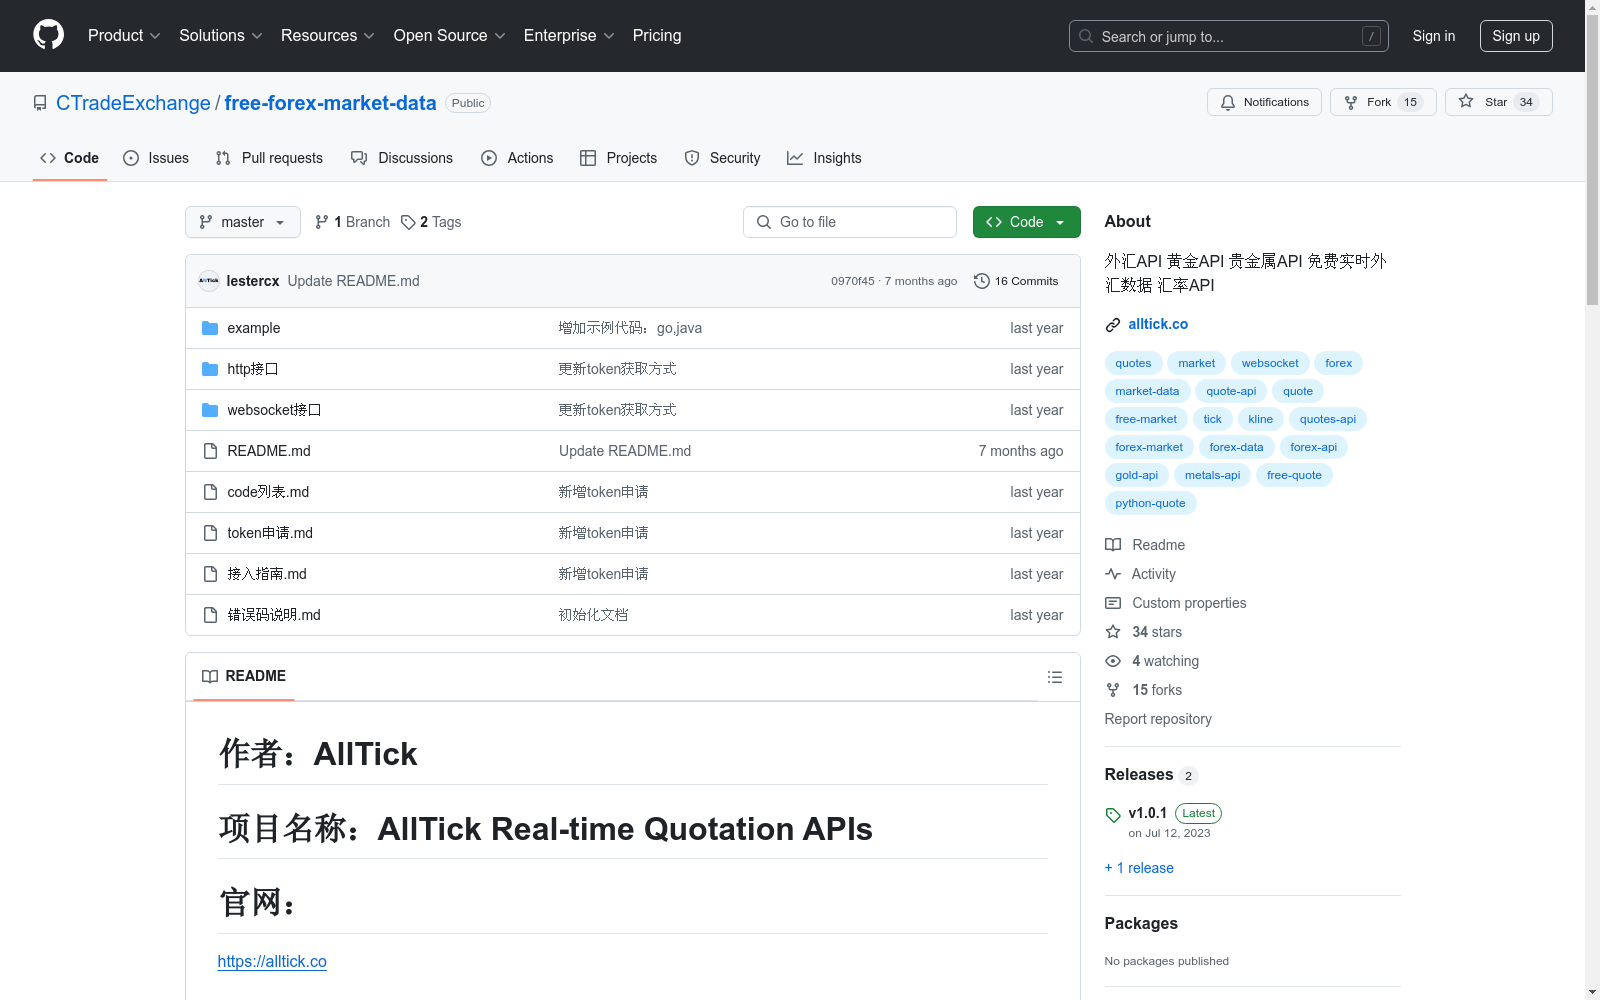1600x1000 pixels.
Task: Open the Projects tab
Action: [619, 158]
